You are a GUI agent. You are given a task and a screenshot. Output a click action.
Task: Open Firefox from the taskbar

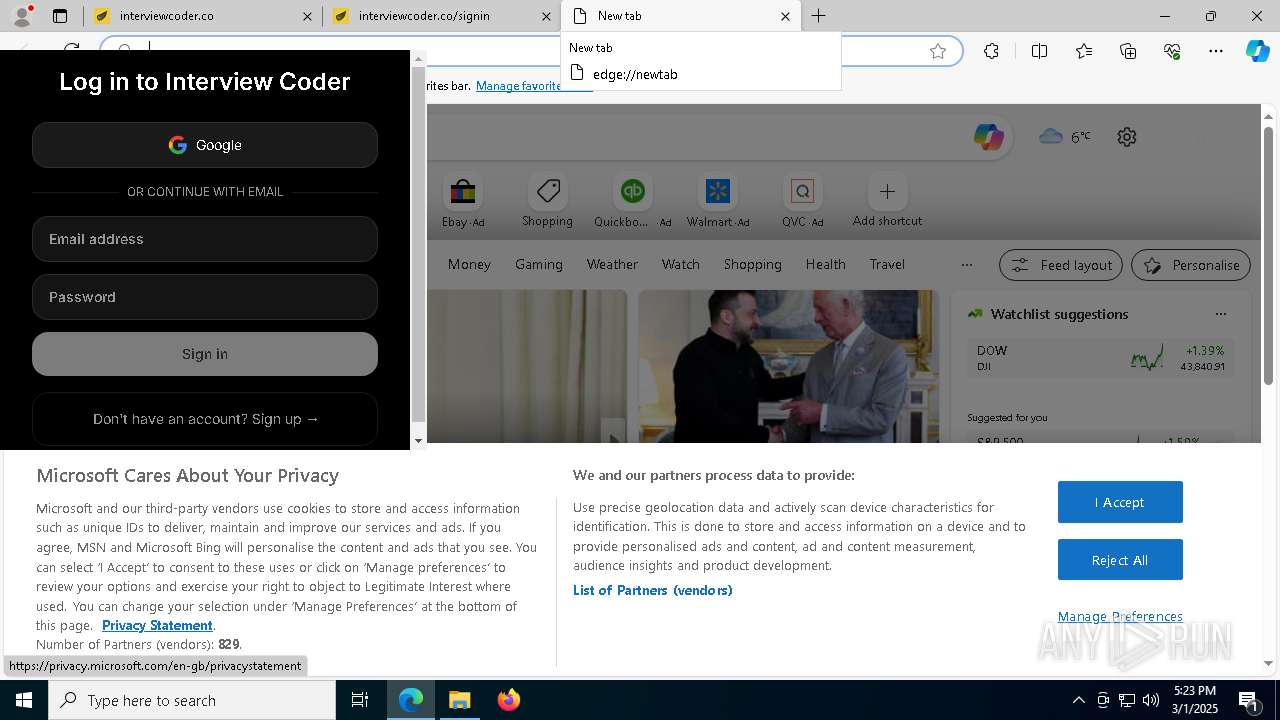coord(509,700)
